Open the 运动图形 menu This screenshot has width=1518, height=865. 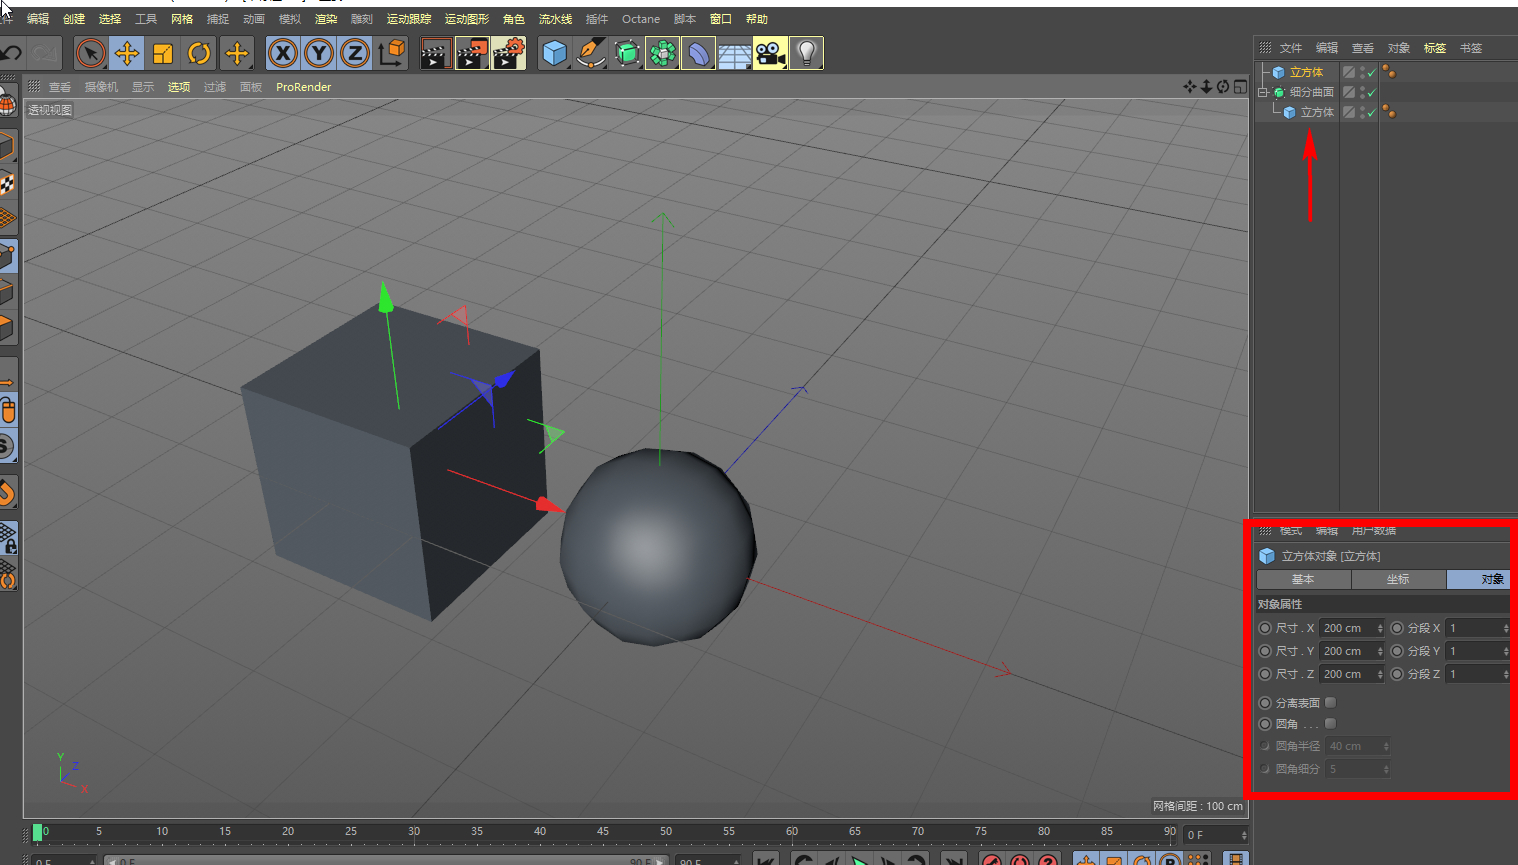pos(467,19)
